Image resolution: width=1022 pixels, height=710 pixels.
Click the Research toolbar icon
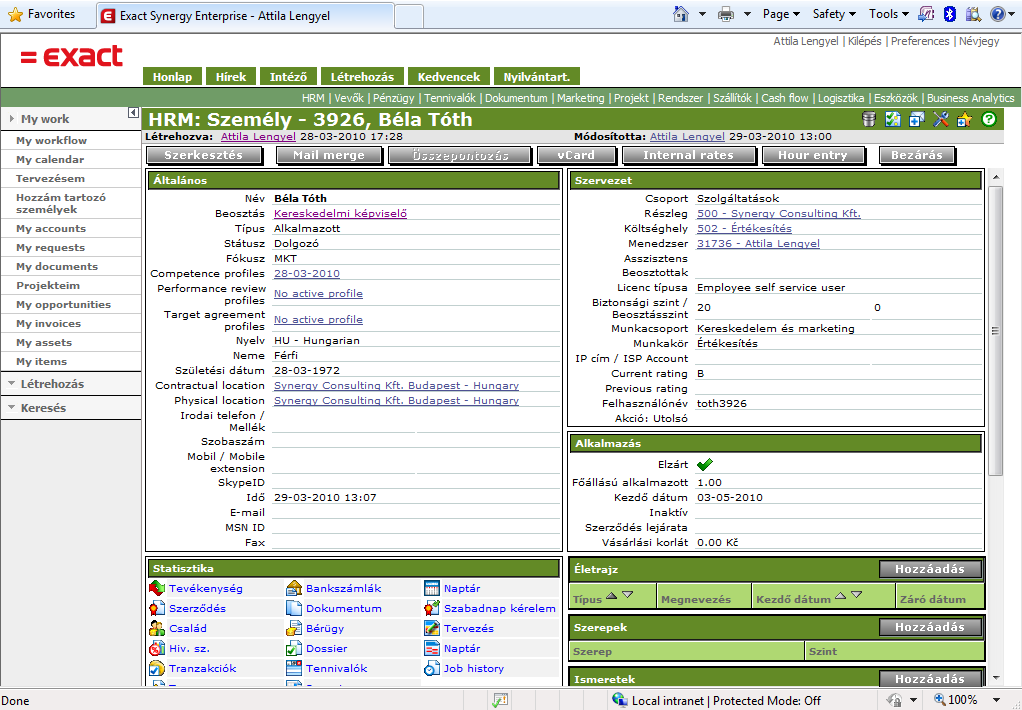[973, 14]
